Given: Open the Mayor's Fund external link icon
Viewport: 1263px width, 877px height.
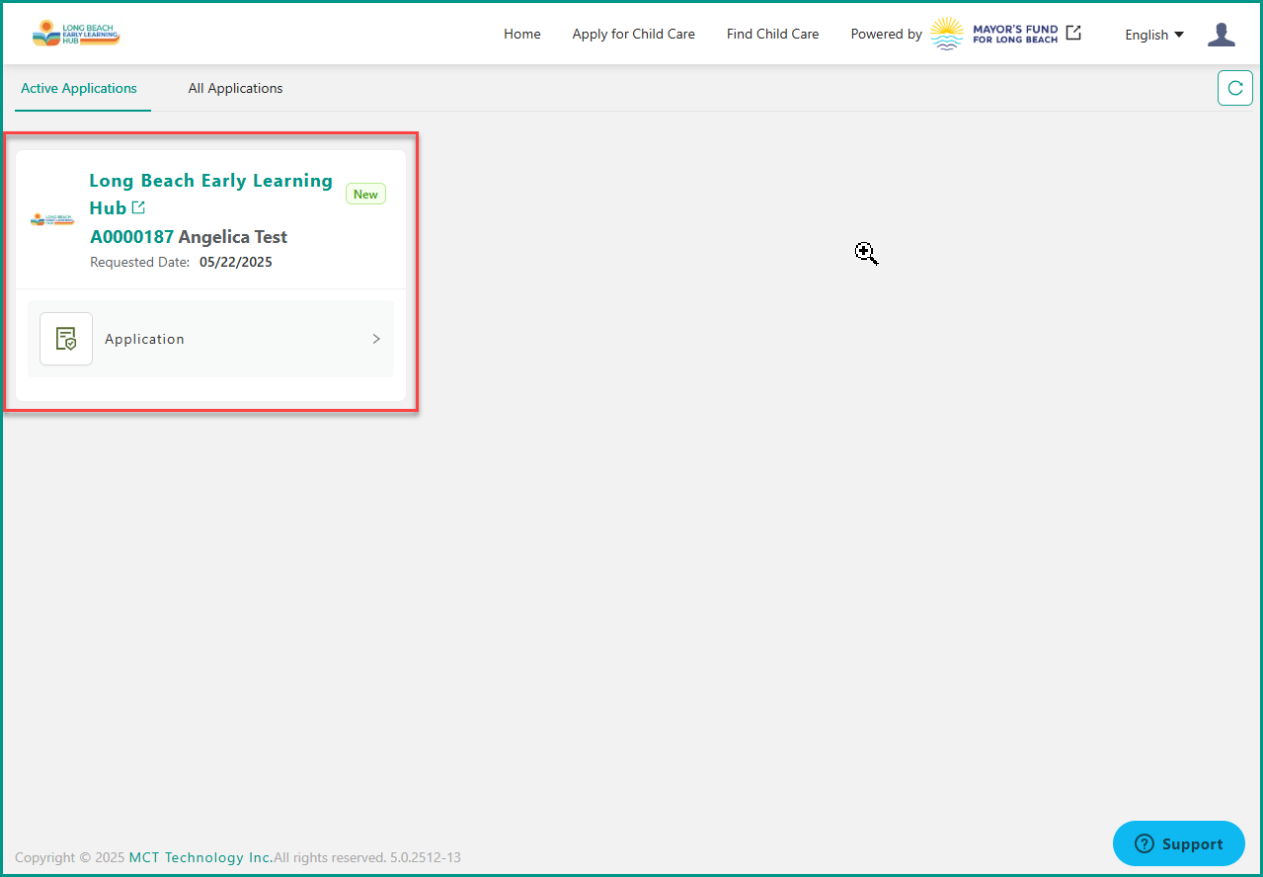Looking at the screenshot, I should tap(1073, 33).
